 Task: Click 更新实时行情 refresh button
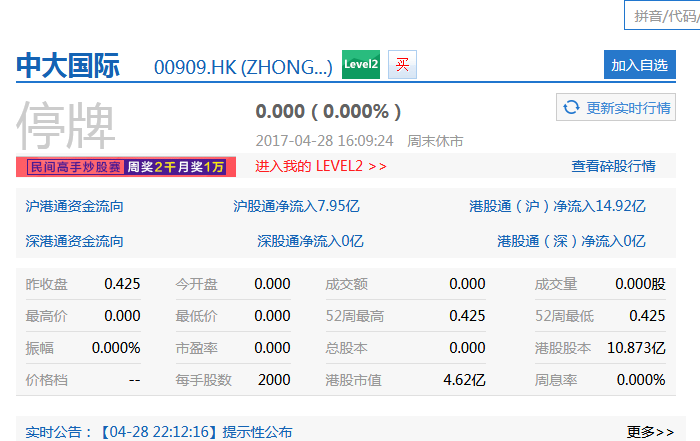(x=616, y=107)
